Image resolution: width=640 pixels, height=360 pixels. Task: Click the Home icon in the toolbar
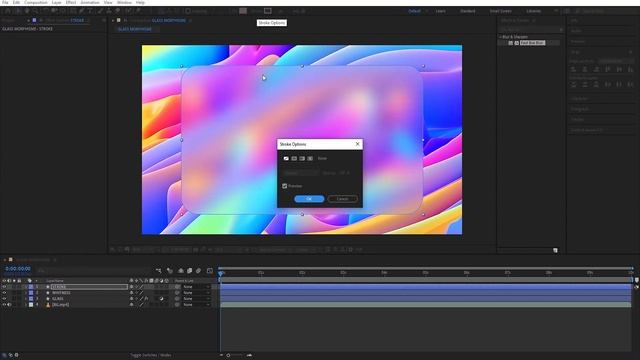click(x=8, y=11)
